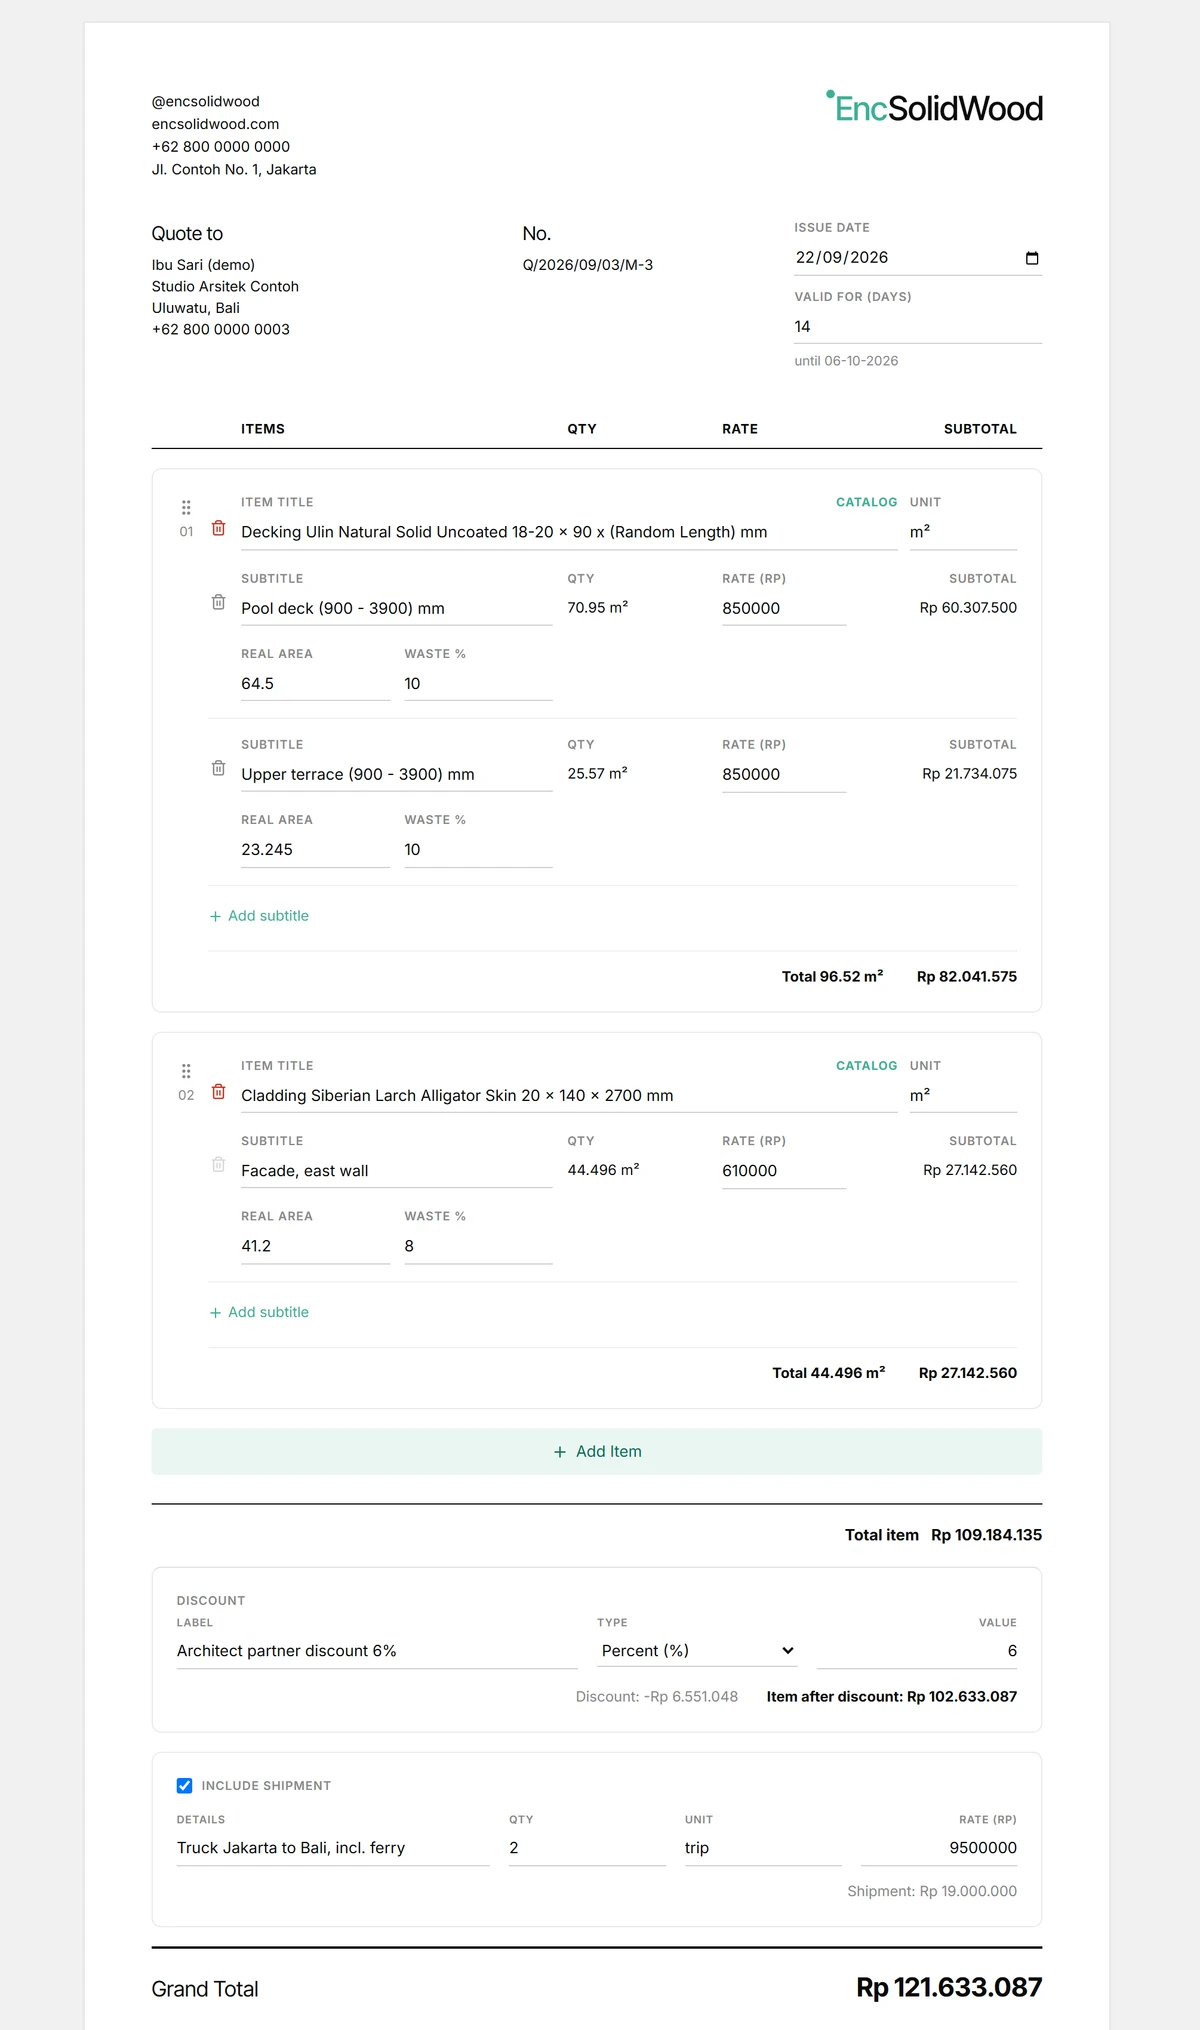Edit the shipment unit field trip
The image size is (1200, 2030).
pos(763,1848)
